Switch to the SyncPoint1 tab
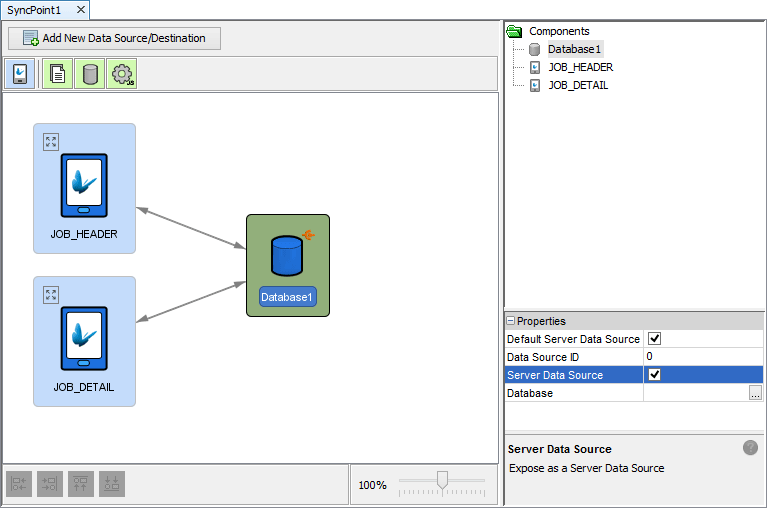This screenshot has width=767, height=508. click(x=36, y=9)
